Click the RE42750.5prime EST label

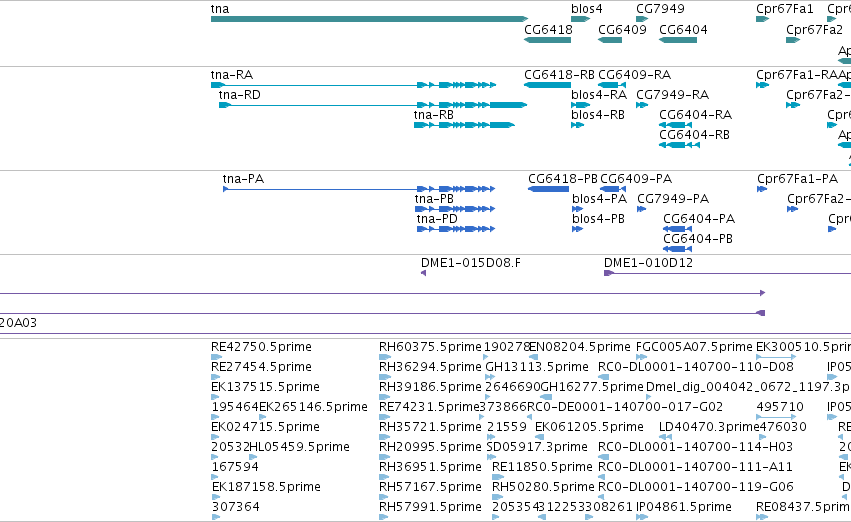tap(261, 346)
